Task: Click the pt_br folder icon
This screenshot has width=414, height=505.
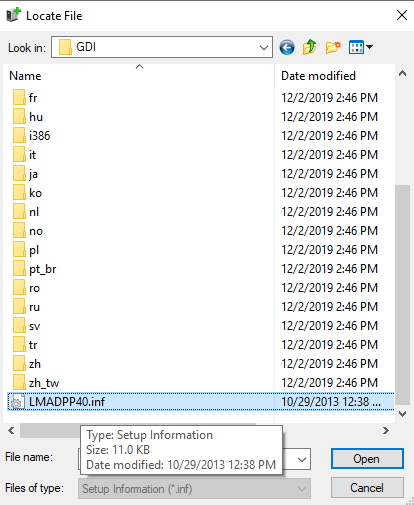Action: coord(19,269)
